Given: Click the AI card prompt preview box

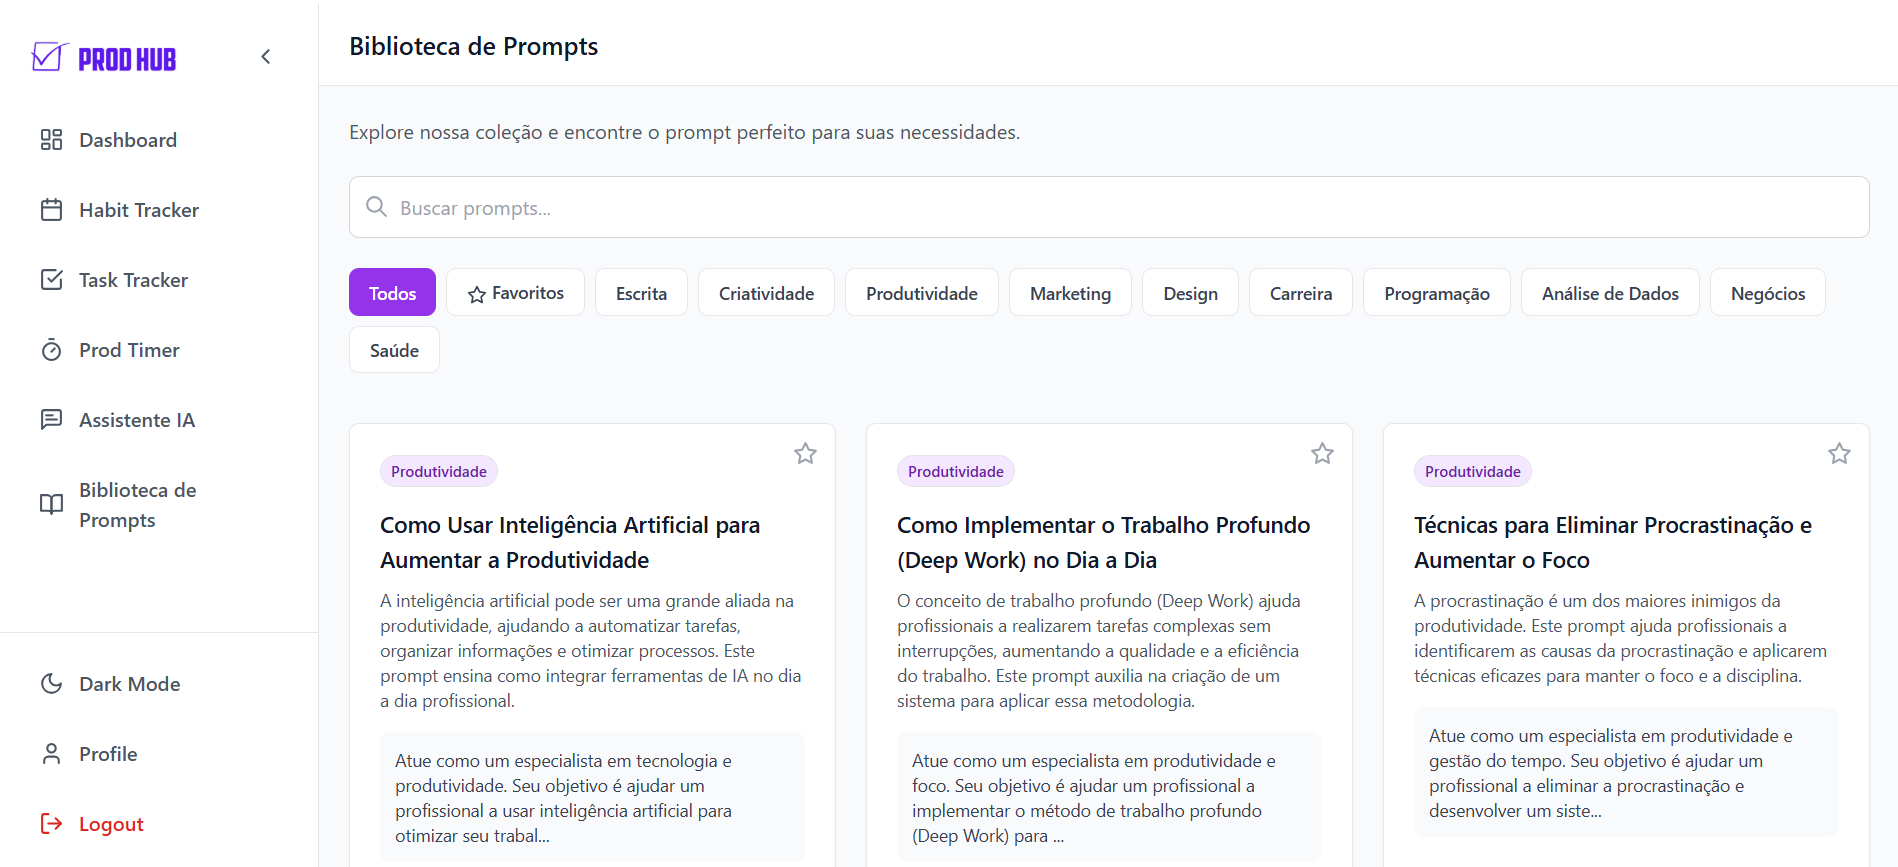Looking at the screenshot, I should click(x=592, y=797).
